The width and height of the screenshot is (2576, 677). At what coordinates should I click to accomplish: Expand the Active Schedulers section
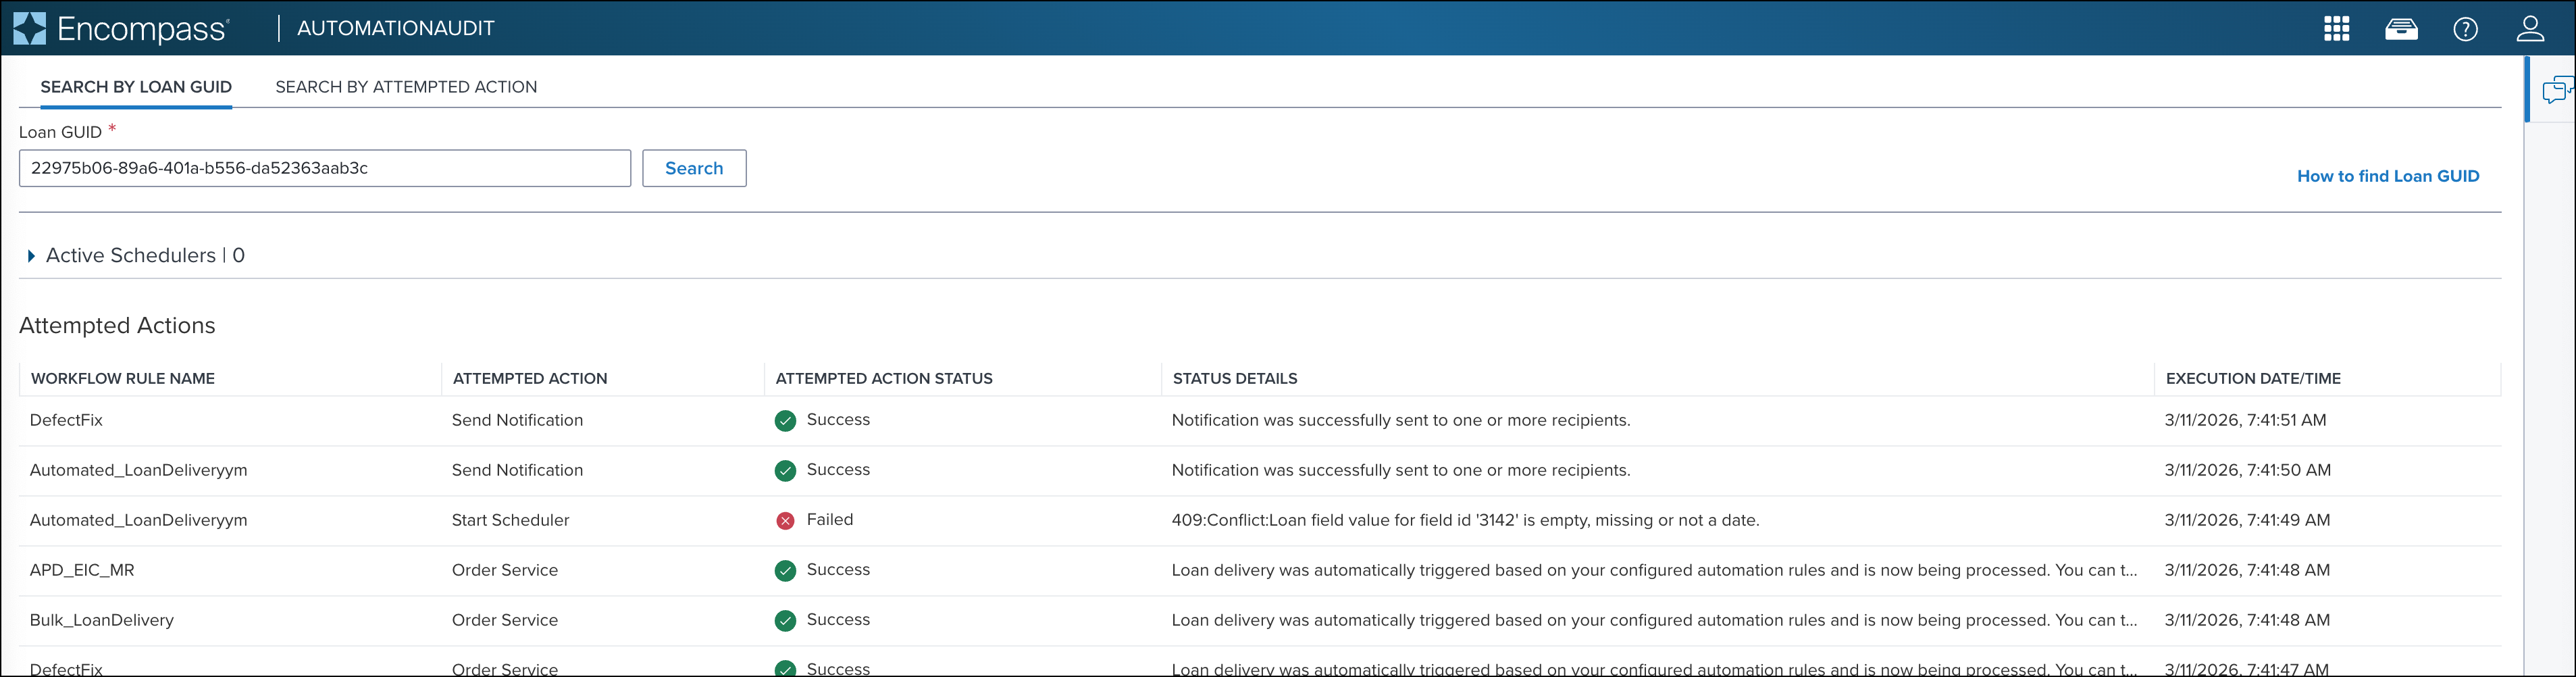(32, 256)
